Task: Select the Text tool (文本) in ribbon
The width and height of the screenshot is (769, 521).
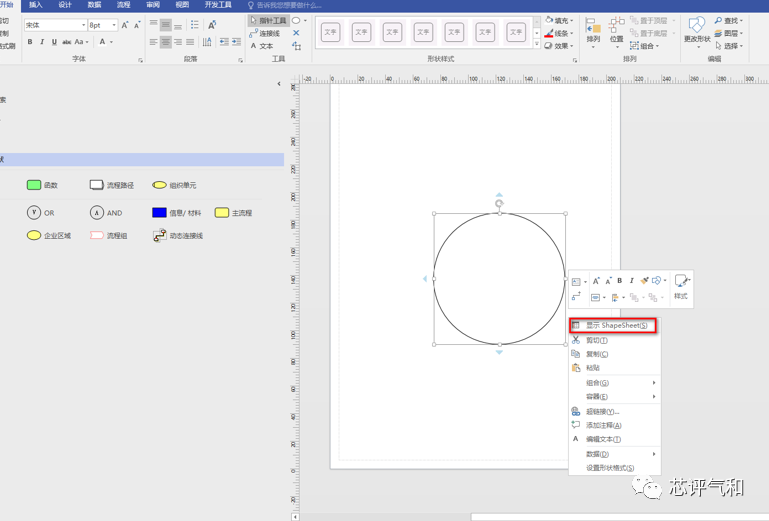Action: [261, 46]
